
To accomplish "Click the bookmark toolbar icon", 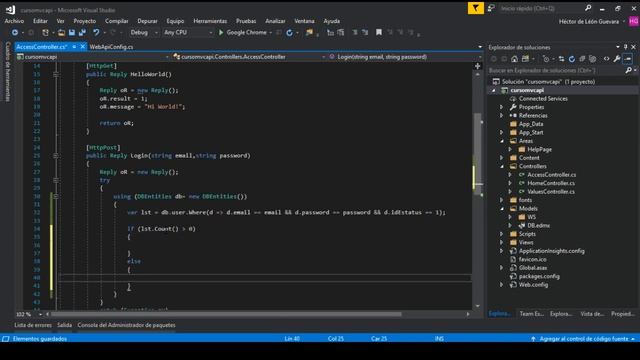I will [379, 33].
